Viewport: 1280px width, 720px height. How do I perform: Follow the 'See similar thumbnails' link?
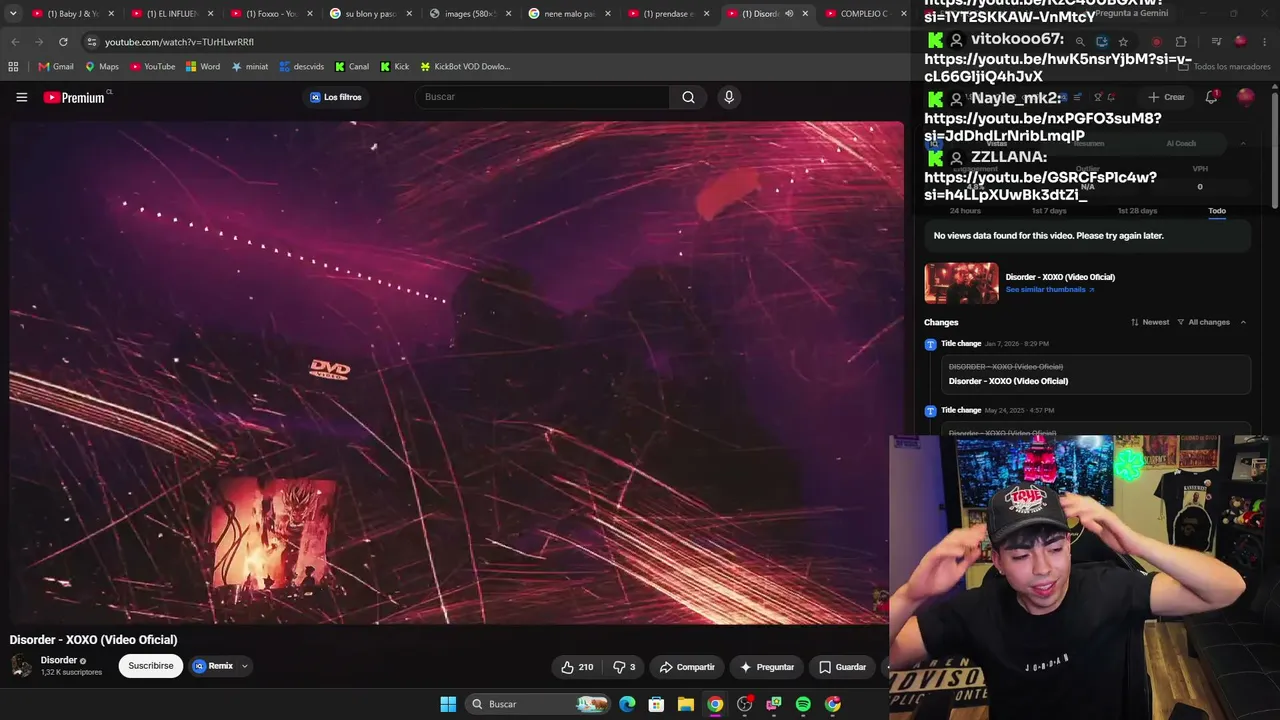(1050, 290)
